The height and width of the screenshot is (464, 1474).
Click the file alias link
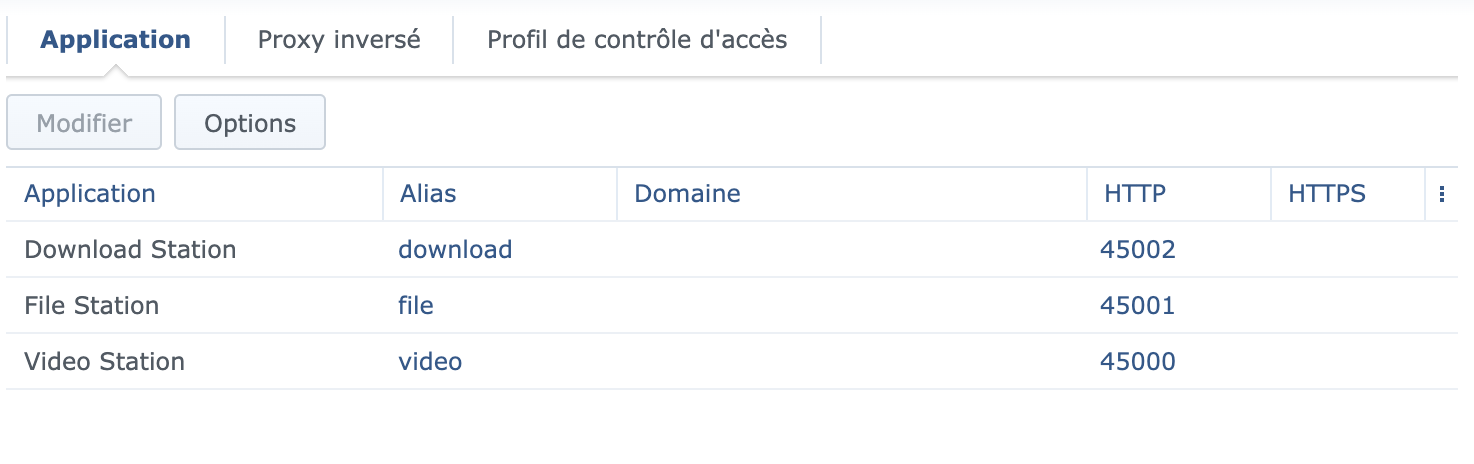pos(416,305)
